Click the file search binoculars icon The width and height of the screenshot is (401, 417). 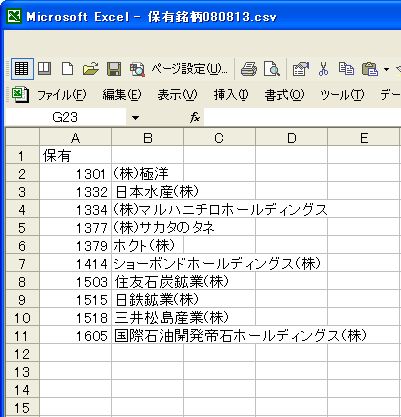tap(137, 70)
